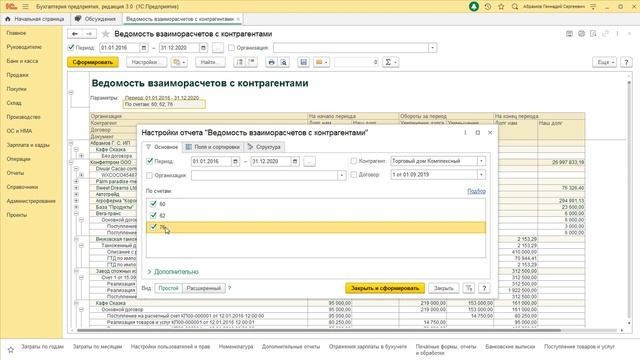This screenshot has height=360, width=640.
Task: Click the Сформировать button
Action: point(93,62)
